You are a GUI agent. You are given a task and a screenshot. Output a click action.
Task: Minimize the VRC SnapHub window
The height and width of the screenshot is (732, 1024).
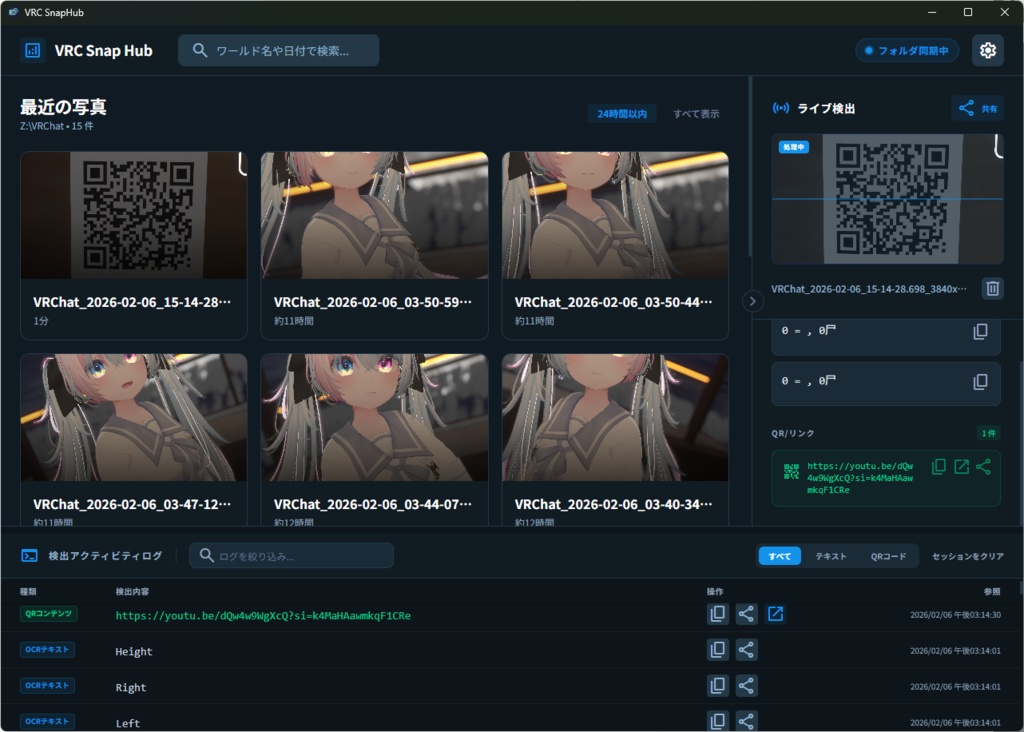click(x=932, y=12)
